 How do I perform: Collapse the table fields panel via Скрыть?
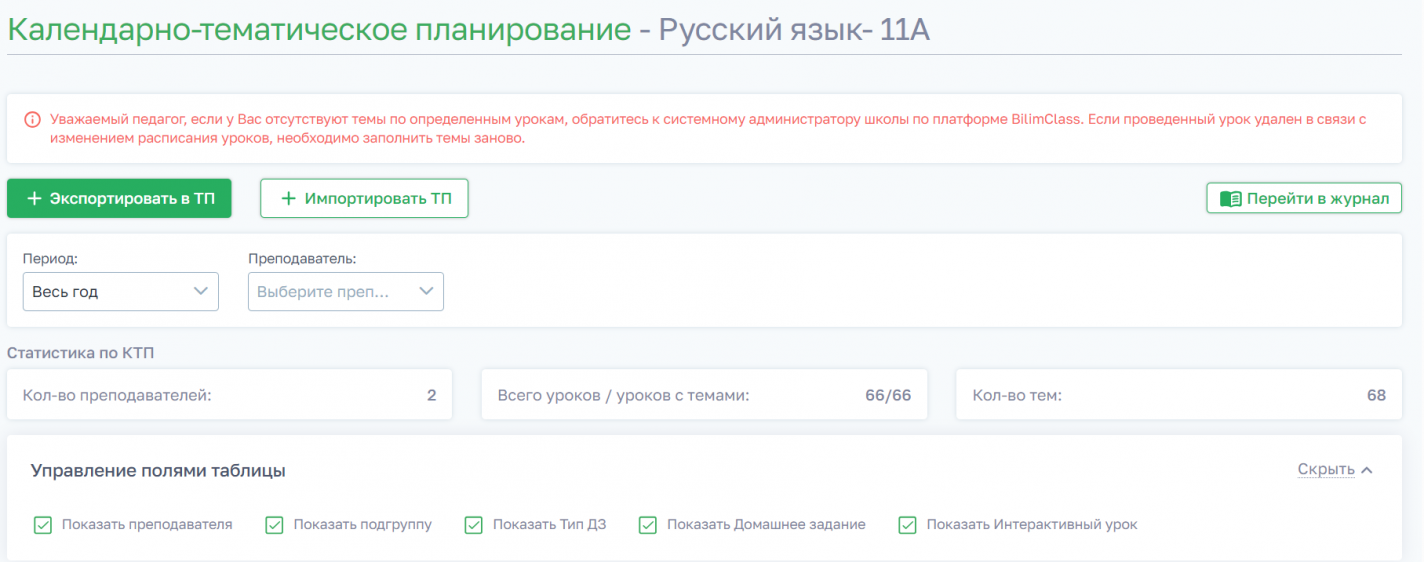1326,470
